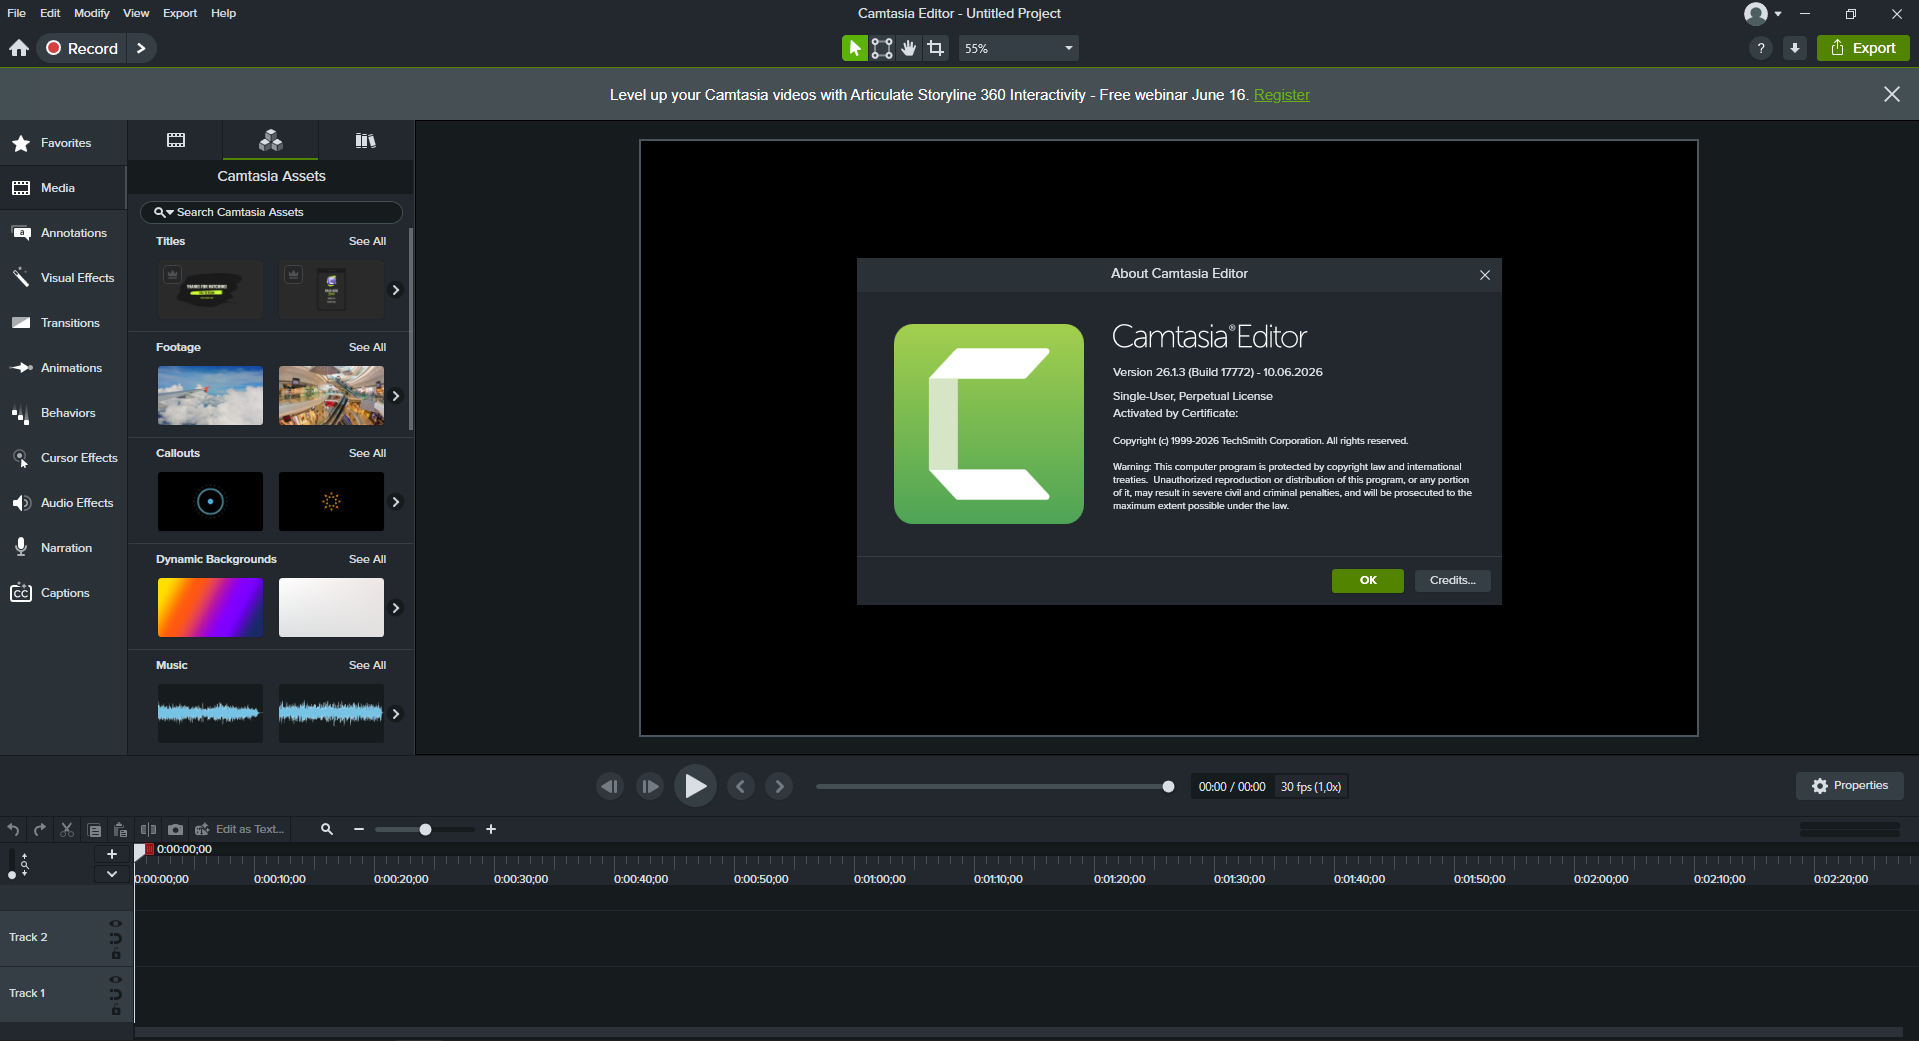This screenshot has height=1041, width=1919.
Task: Play the project preview
Action: point(695,786)
